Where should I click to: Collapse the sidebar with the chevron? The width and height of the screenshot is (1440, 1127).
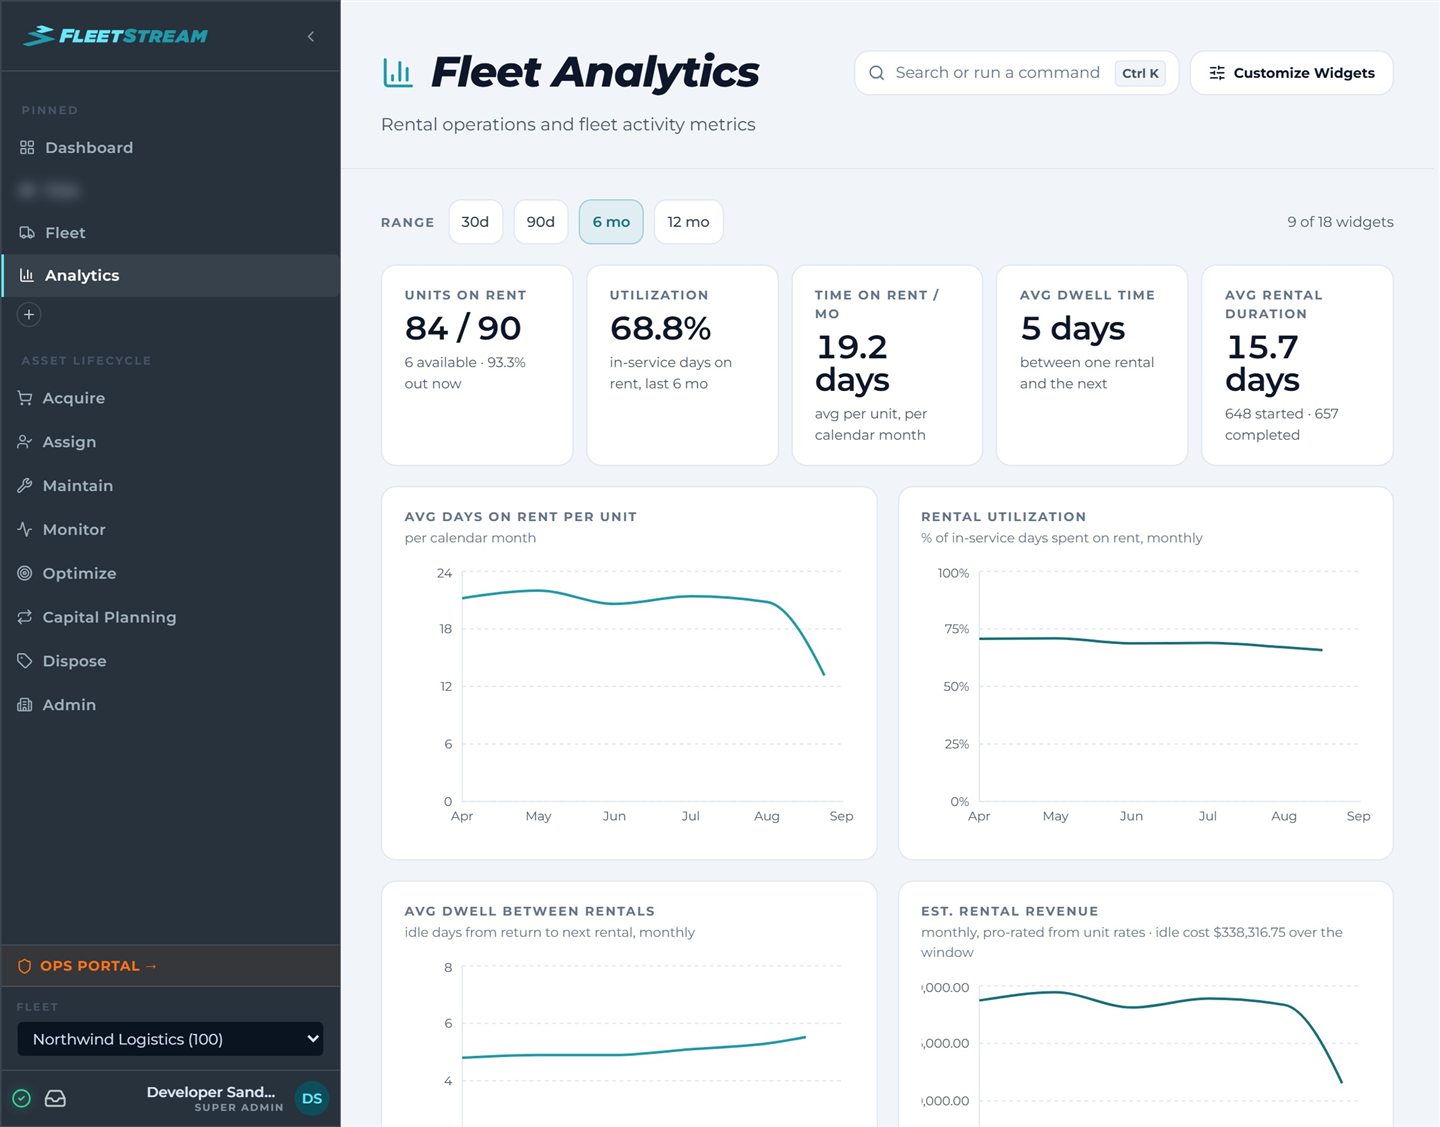pos(311,36)
